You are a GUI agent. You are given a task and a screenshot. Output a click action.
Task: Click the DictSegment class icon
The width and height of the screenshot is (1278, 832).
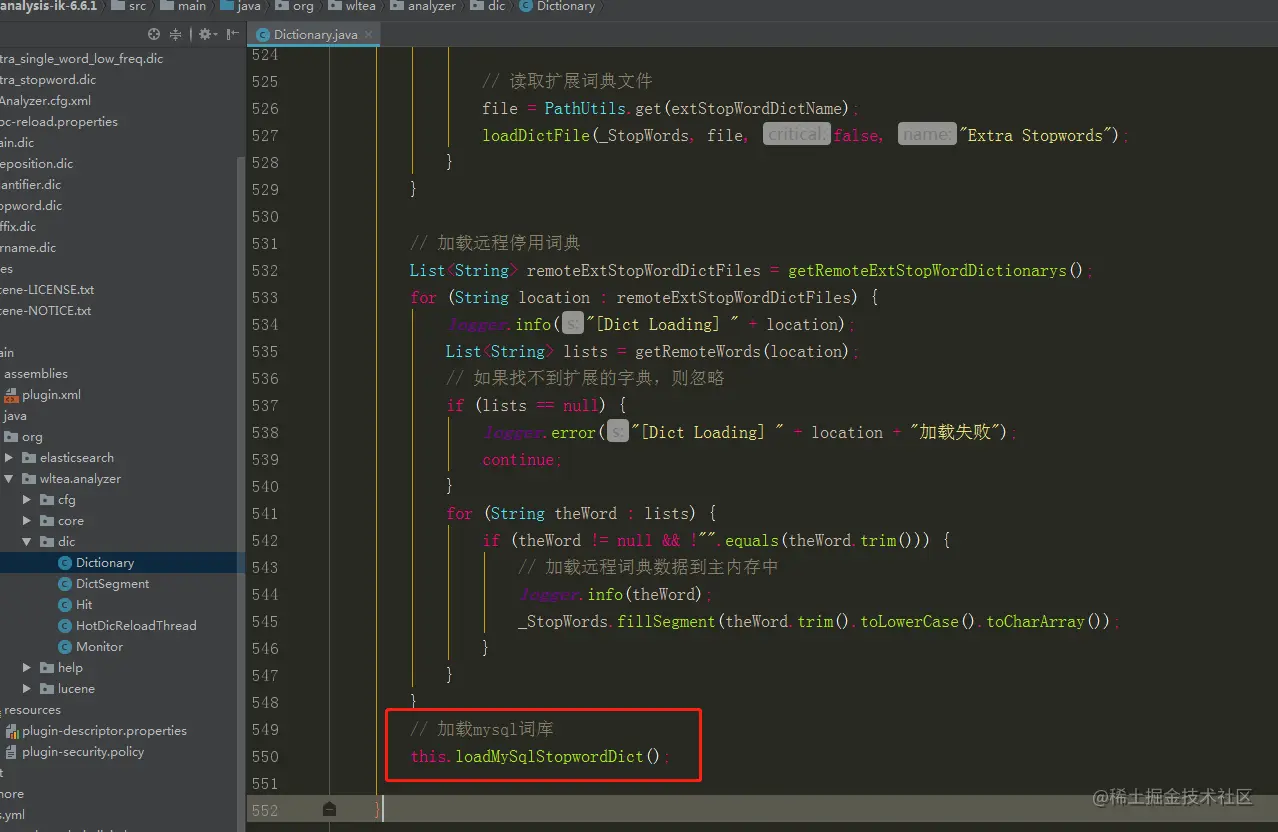65,584
